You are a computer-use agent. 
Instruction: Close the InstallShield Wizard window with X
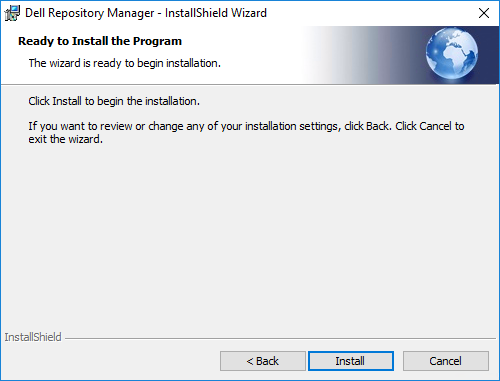484,13
